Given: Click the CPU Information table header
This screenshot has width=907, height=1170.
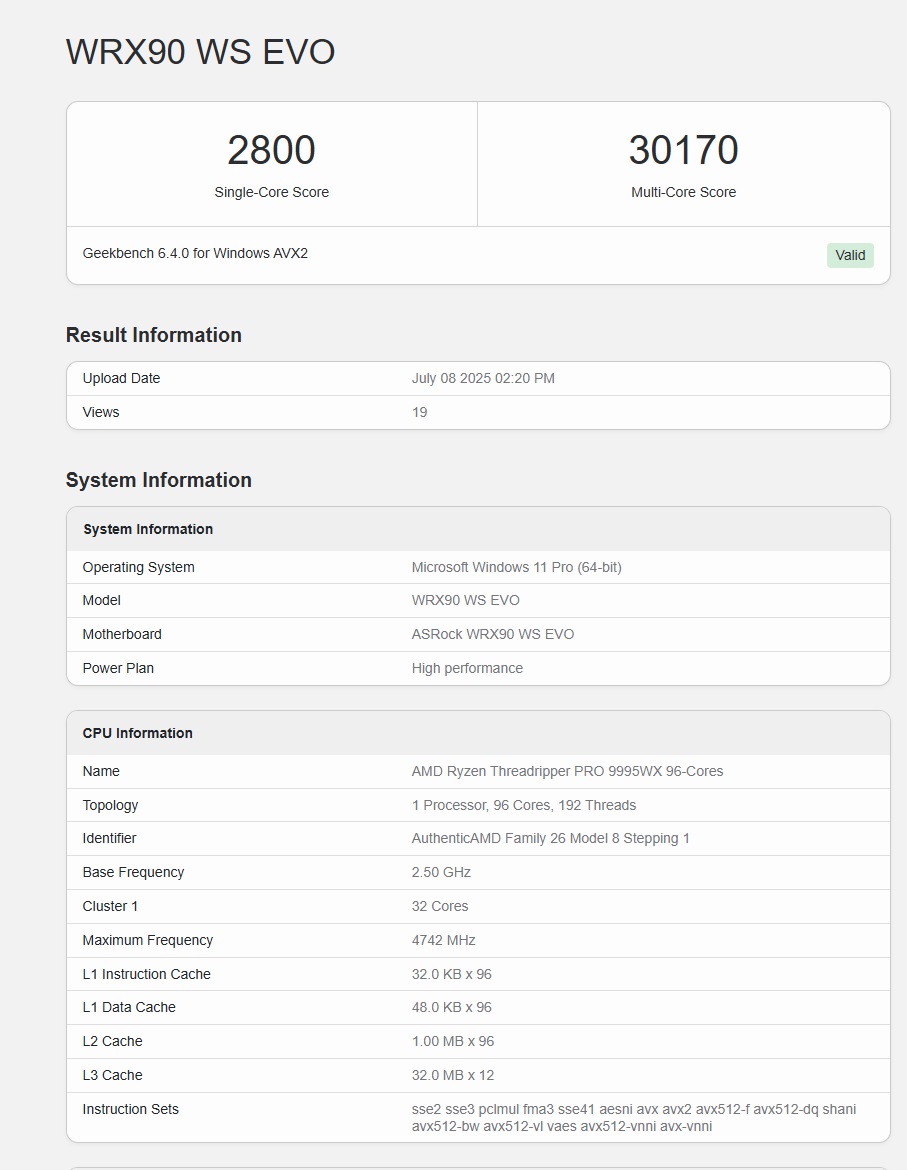Looking at the screenshot, I should [x=138, y=733].
